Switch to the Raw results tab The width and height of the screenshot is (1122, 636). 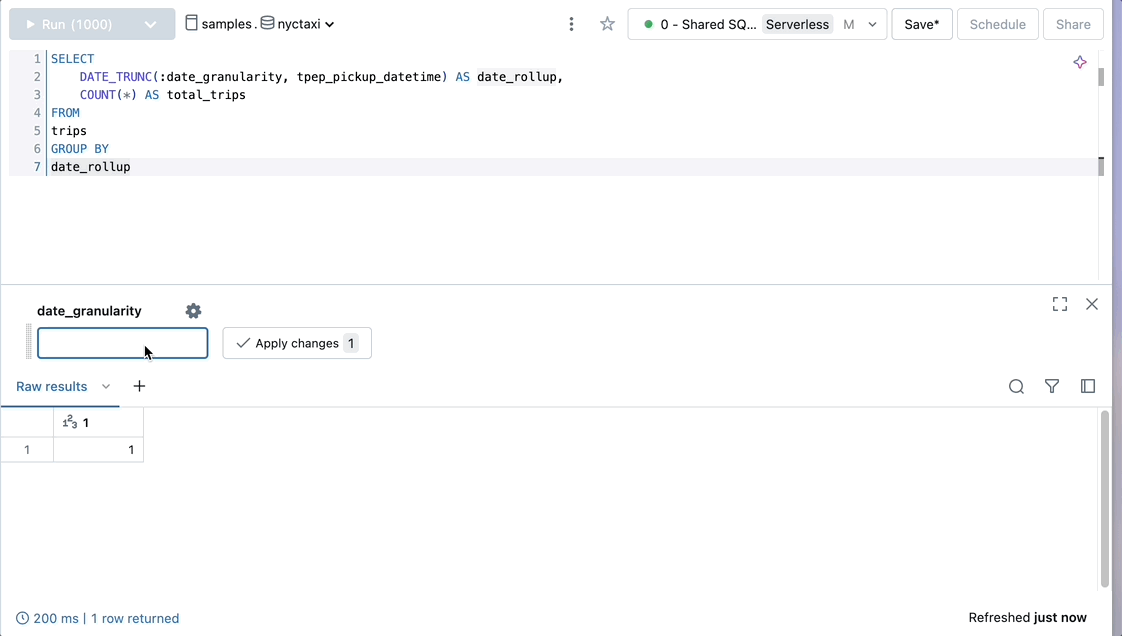click(x=51, y=386)
